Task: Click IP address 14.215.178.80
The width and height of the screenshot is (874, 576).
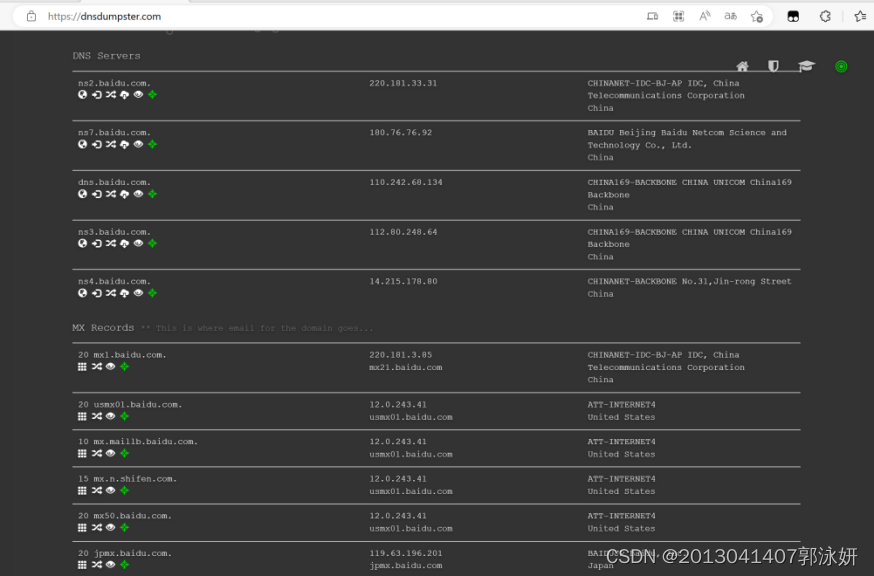Action: click(403, 282)
